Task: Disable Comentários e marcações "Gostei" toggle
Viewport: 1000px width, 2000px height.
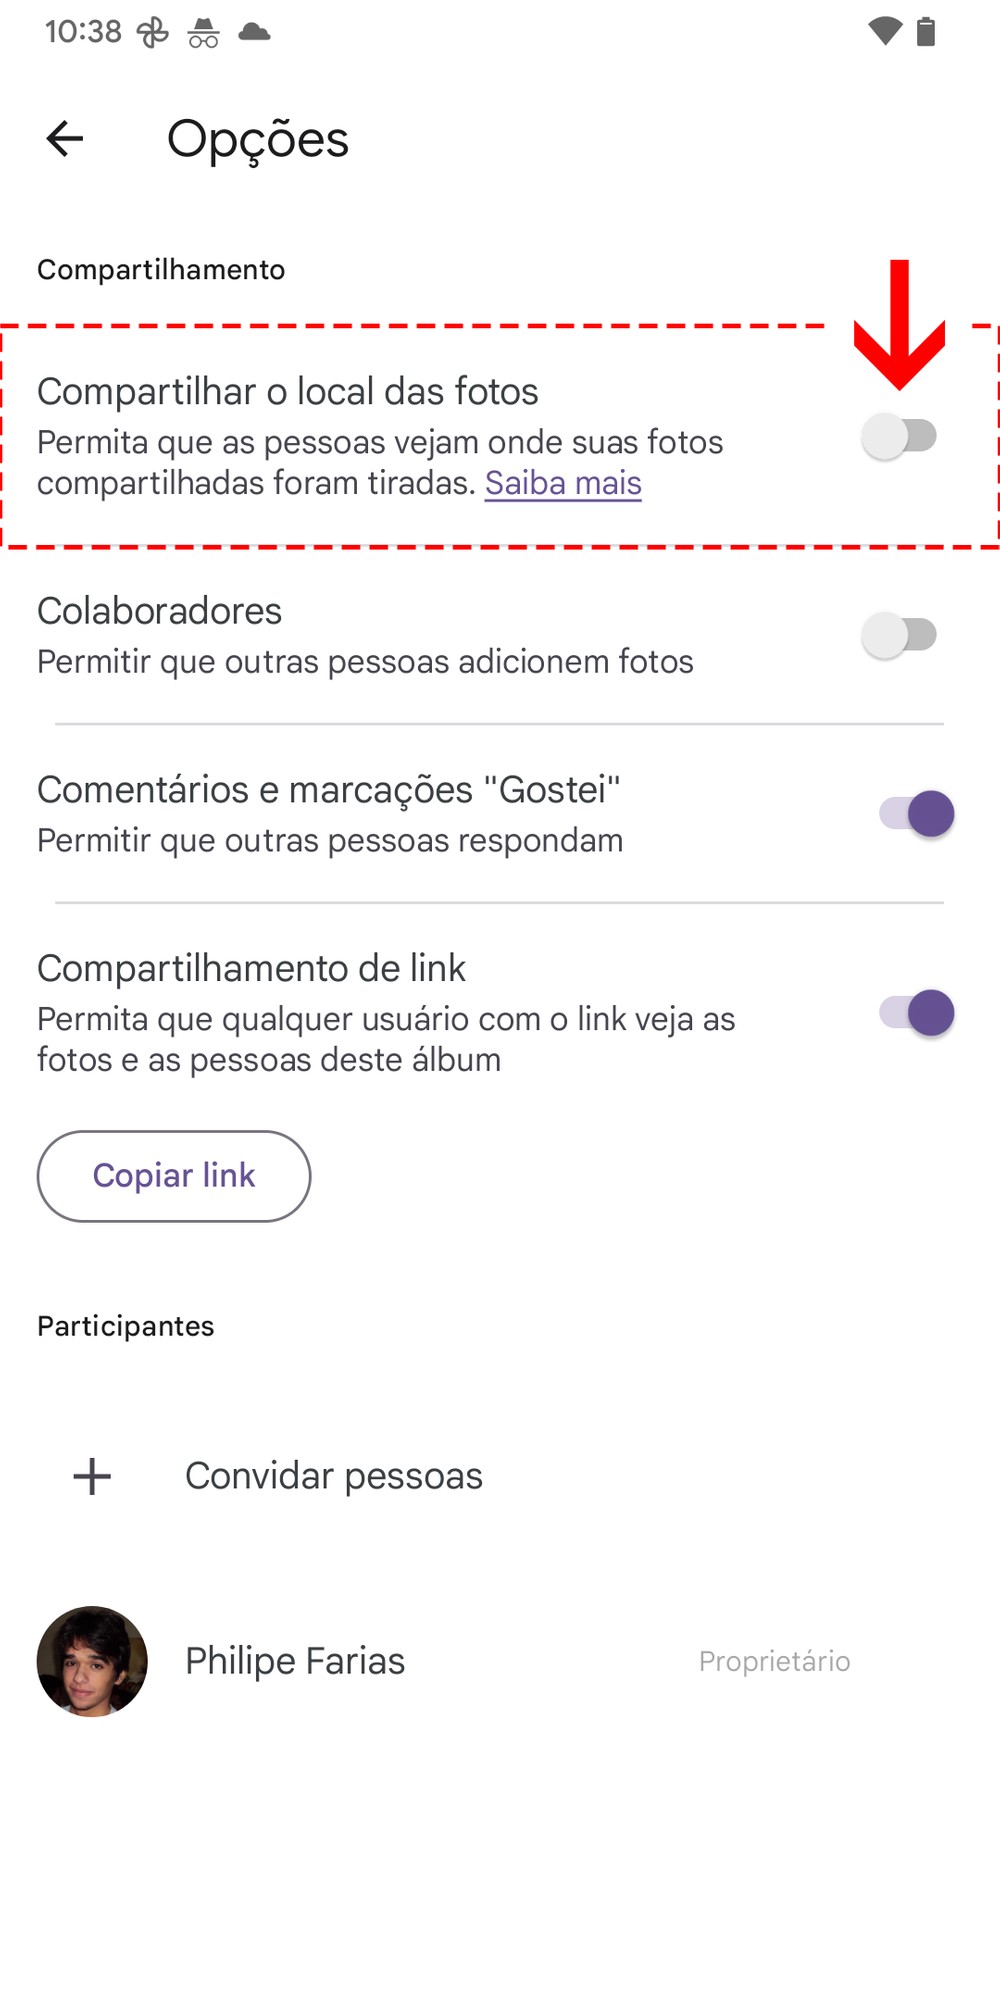Action: [916, 814]
